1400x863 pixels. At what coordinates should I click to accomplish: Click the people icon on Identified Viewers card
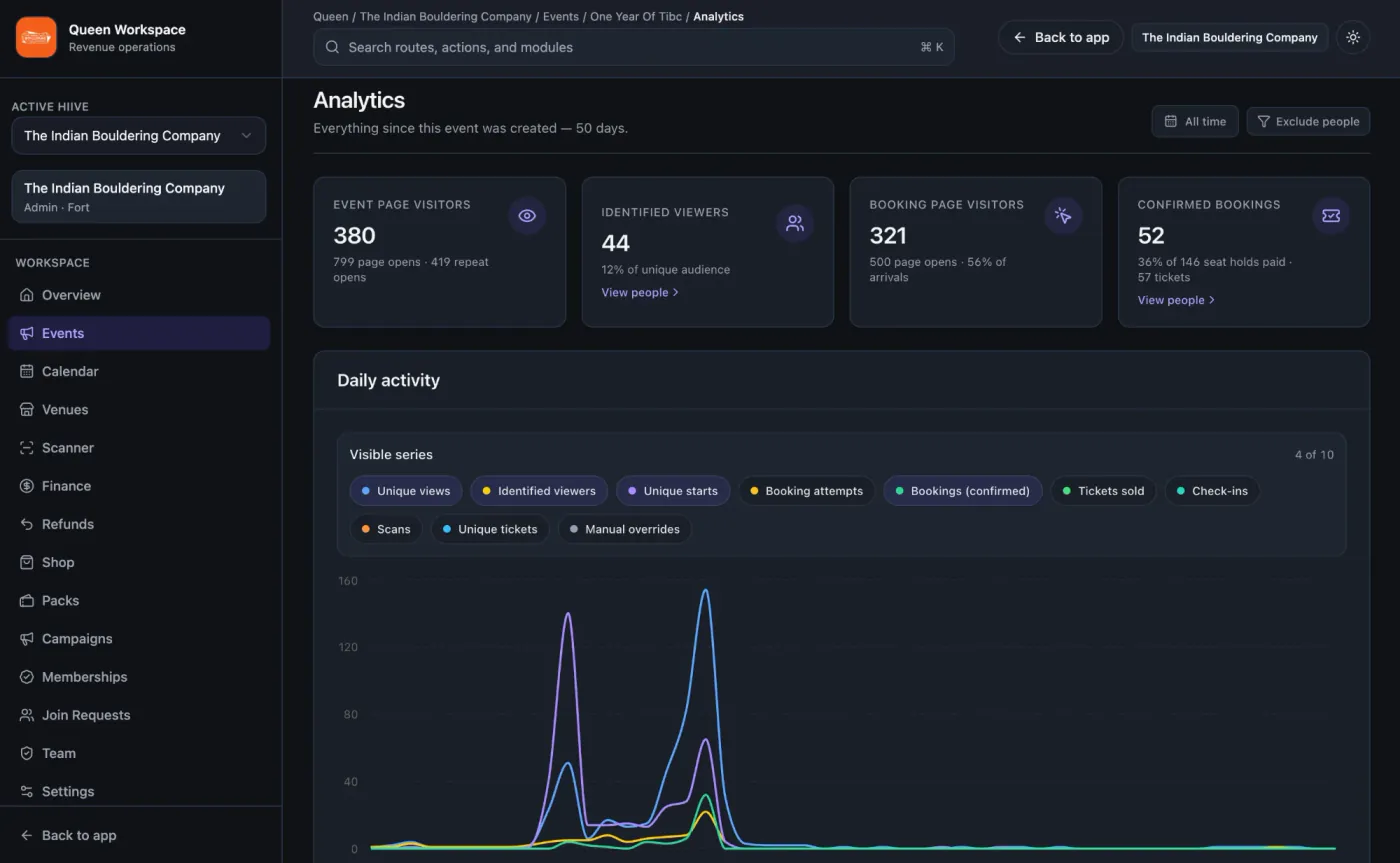pos(795,223)
